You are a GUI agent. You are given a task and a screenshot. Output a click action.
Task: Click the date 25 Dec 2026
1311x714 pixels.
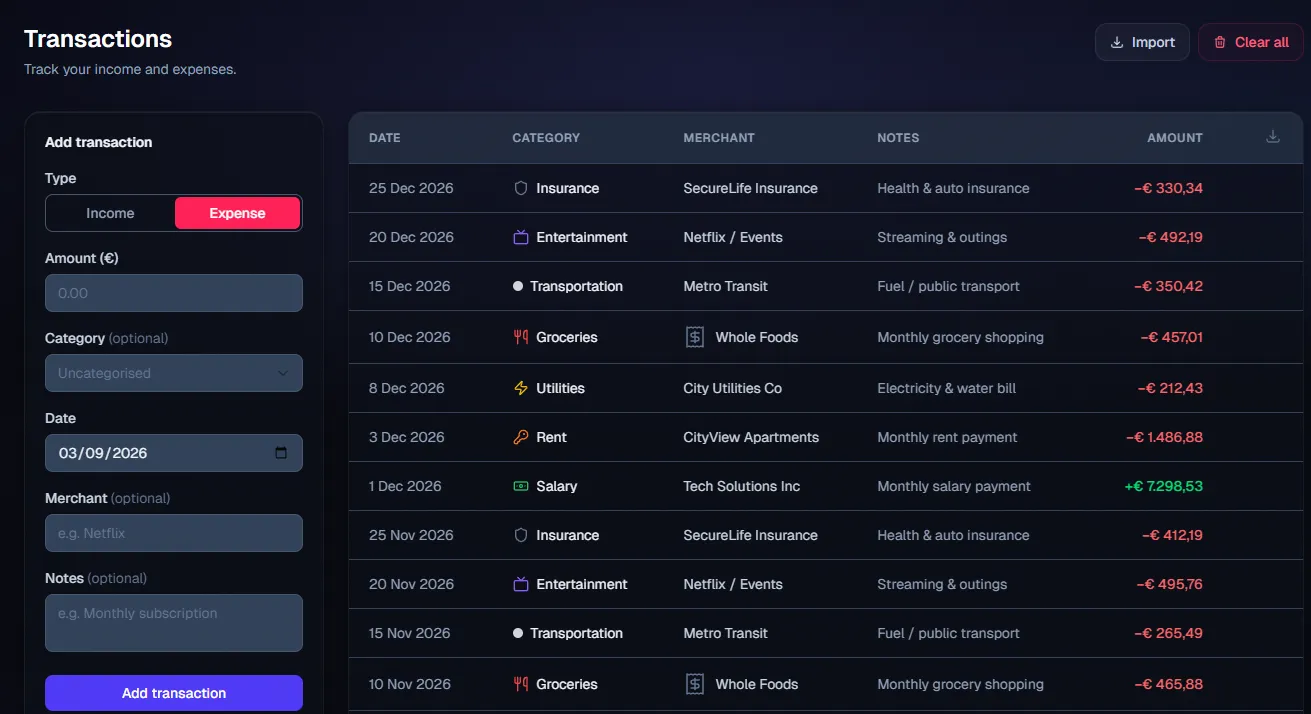[x=411, y=188]
